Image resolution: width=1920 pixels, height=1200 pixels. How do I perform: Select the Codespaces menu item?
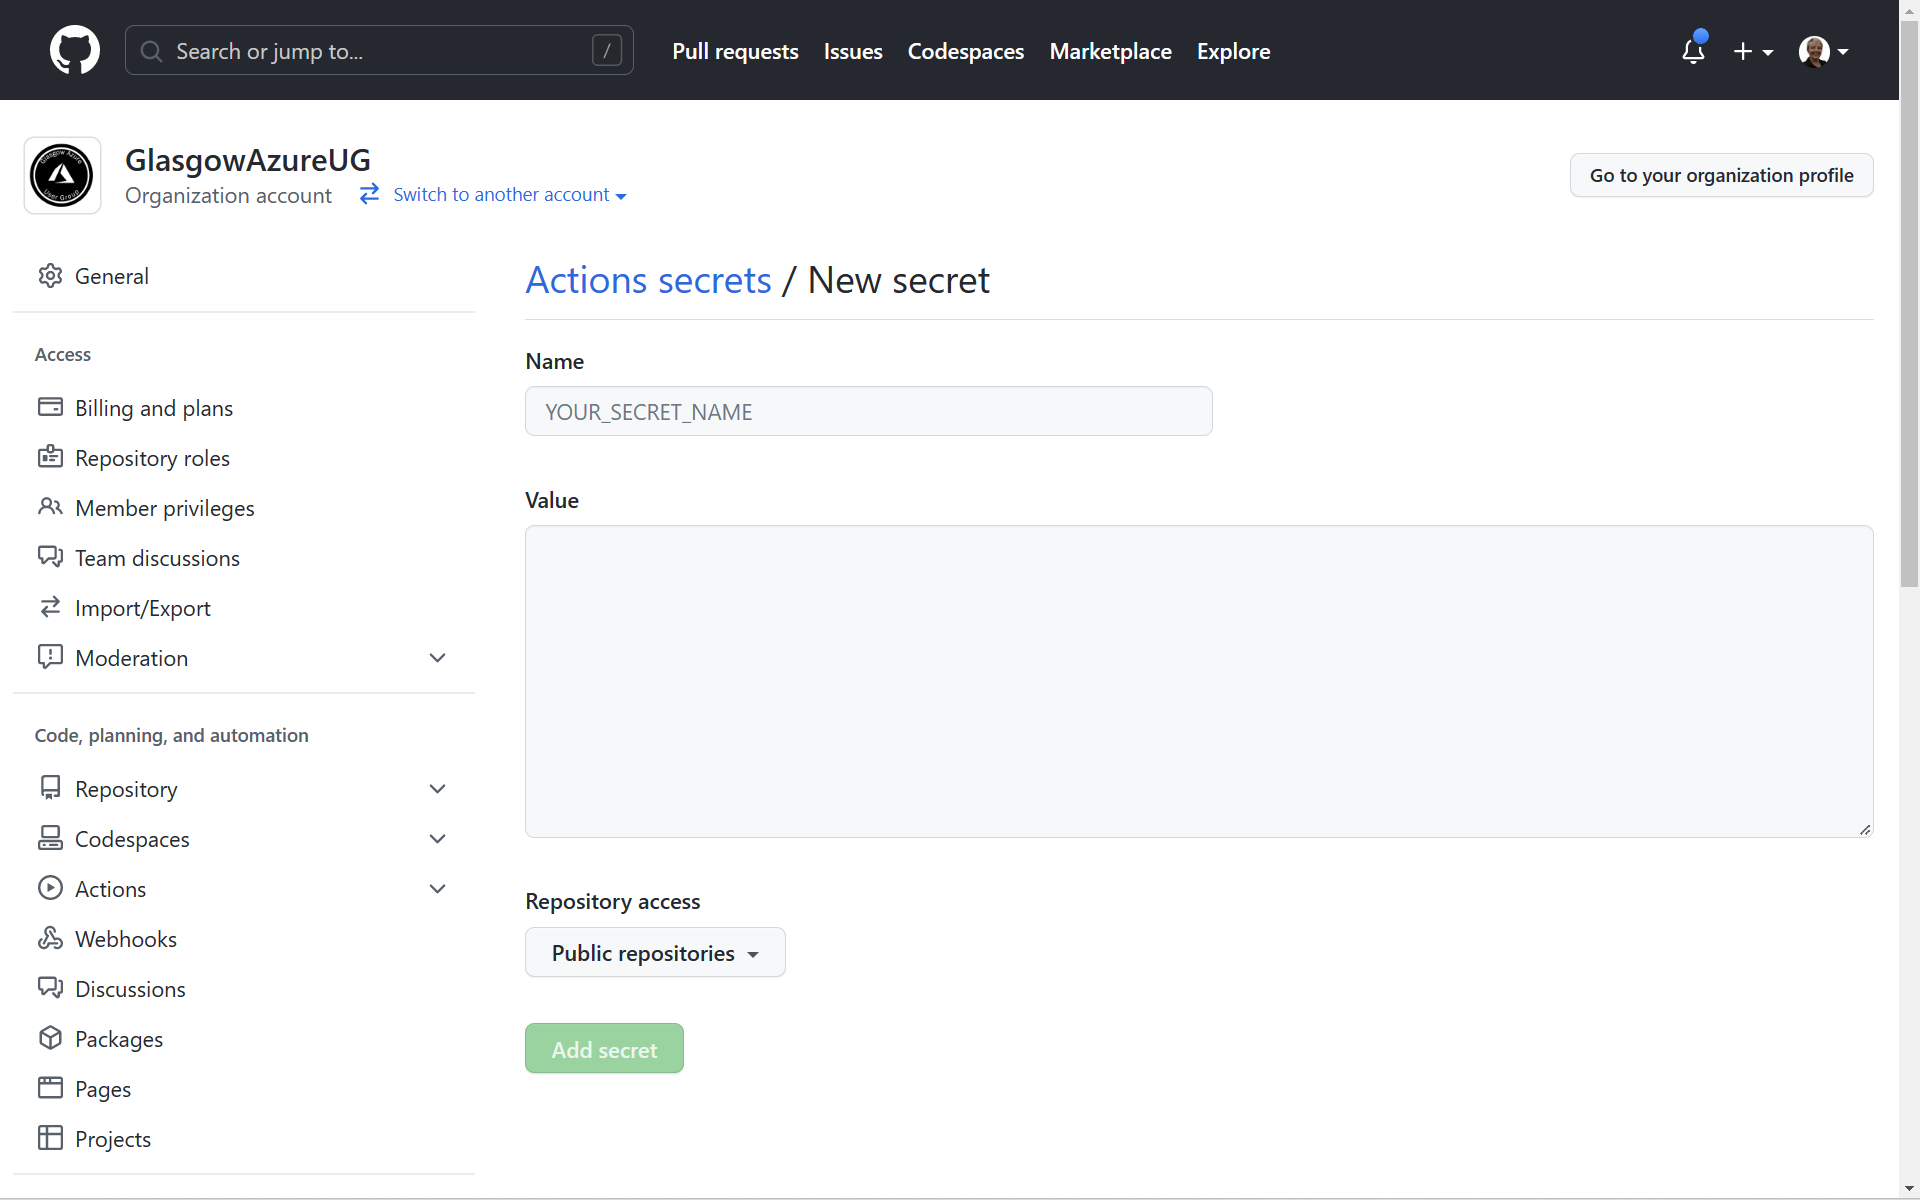pos(133,839)
